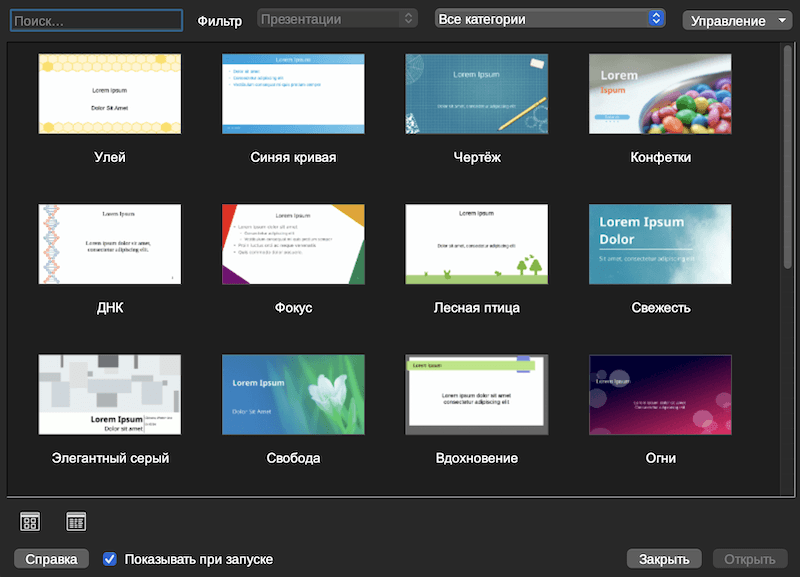Choose the Свобода flower template

(x=293, y=395)
